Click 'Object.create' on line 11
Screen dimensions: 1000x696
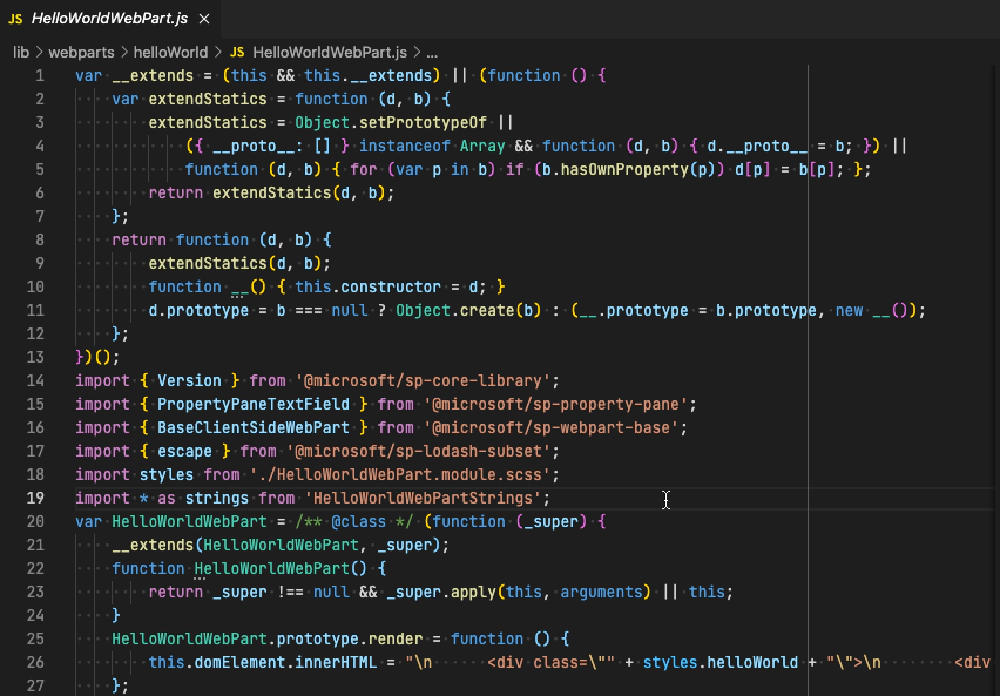[x=455, y=311]
